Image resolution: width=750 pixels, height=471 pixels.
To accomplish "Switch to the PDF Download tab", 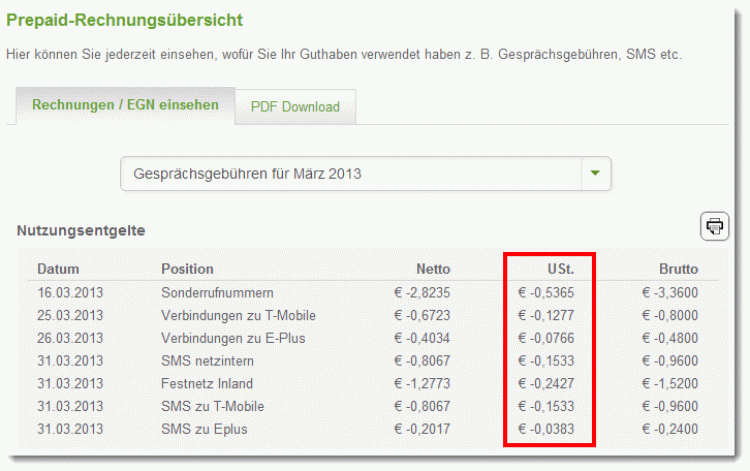I will point(295,106).
